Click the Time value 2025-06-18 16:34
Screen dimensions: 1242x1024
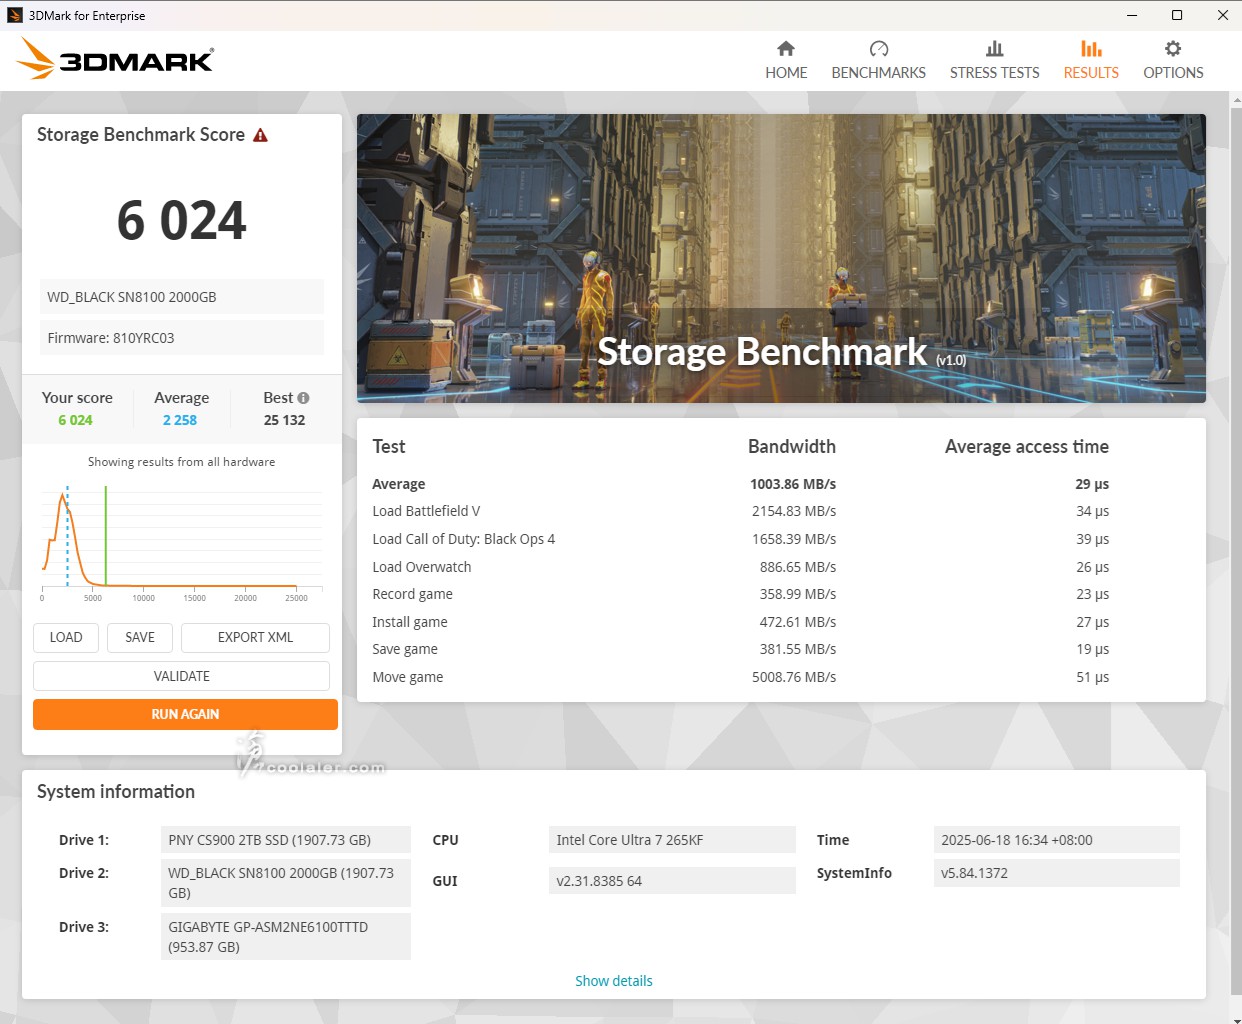click(x=1057, y=840)
